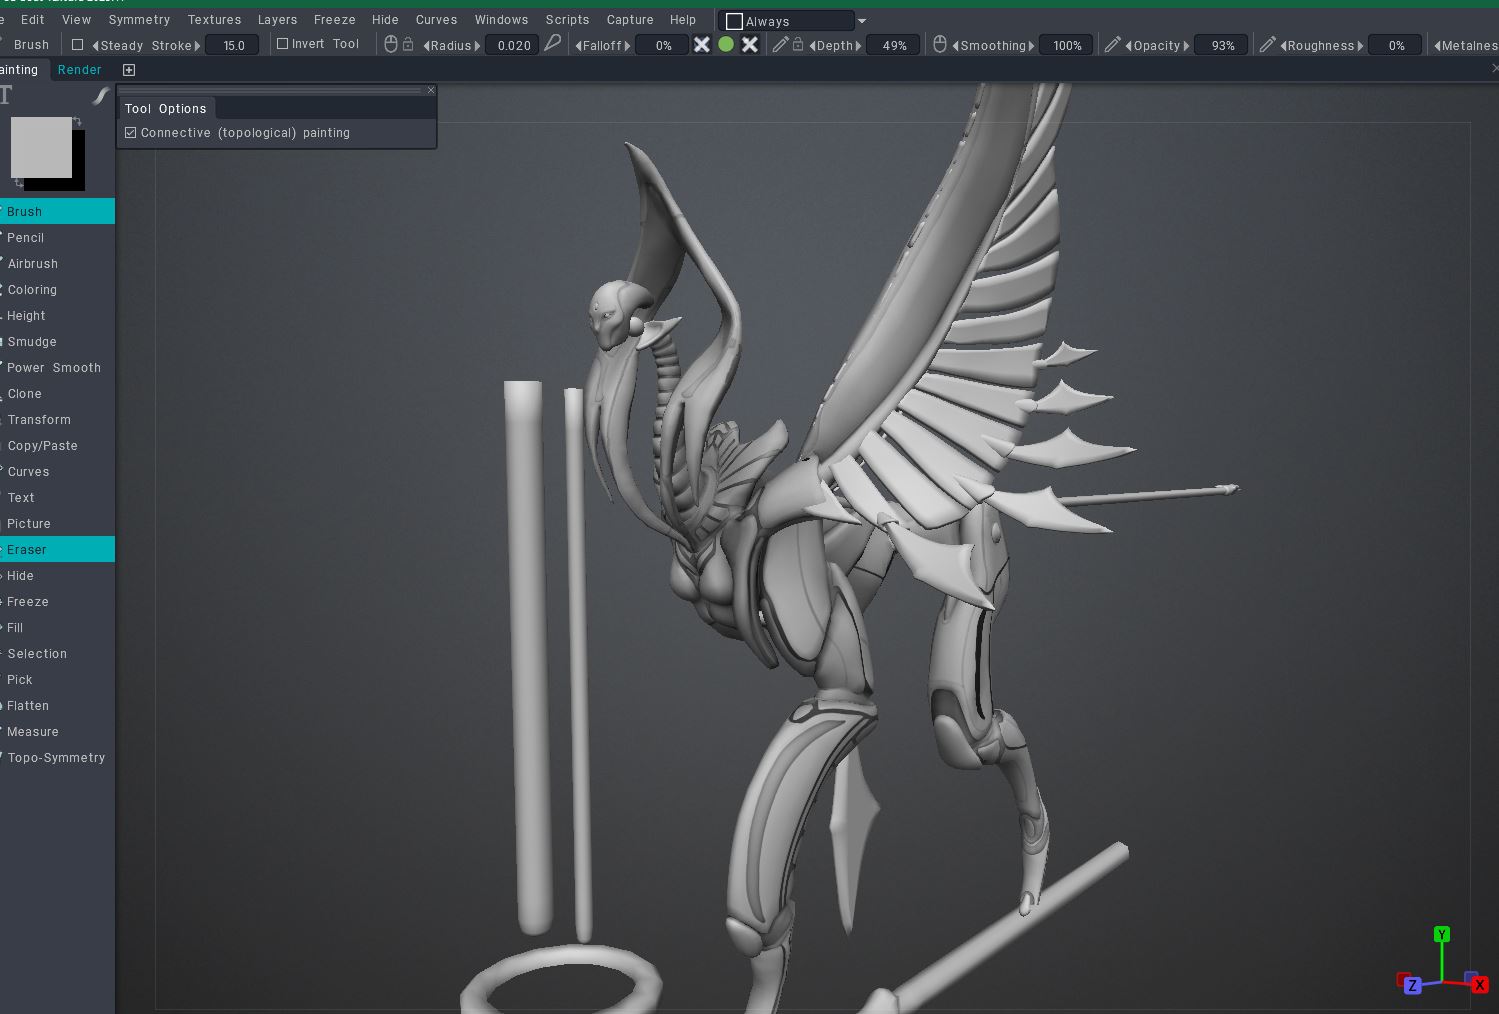Click the gray foreground color swatch

(41, 147)
